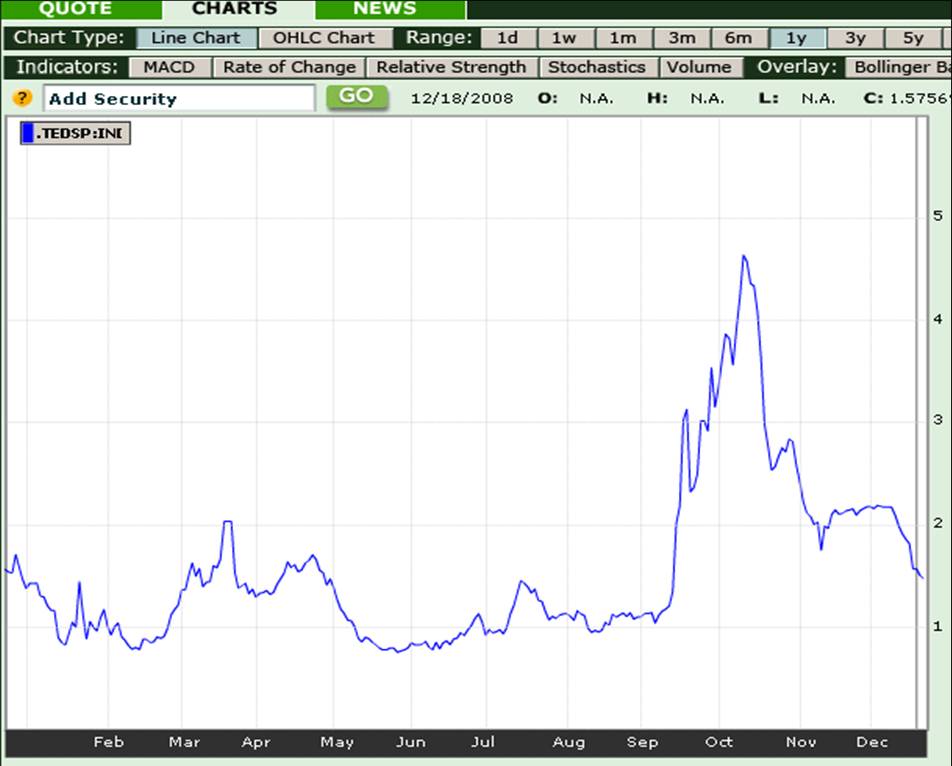Add the MACD indicator

tap(169, 67)
